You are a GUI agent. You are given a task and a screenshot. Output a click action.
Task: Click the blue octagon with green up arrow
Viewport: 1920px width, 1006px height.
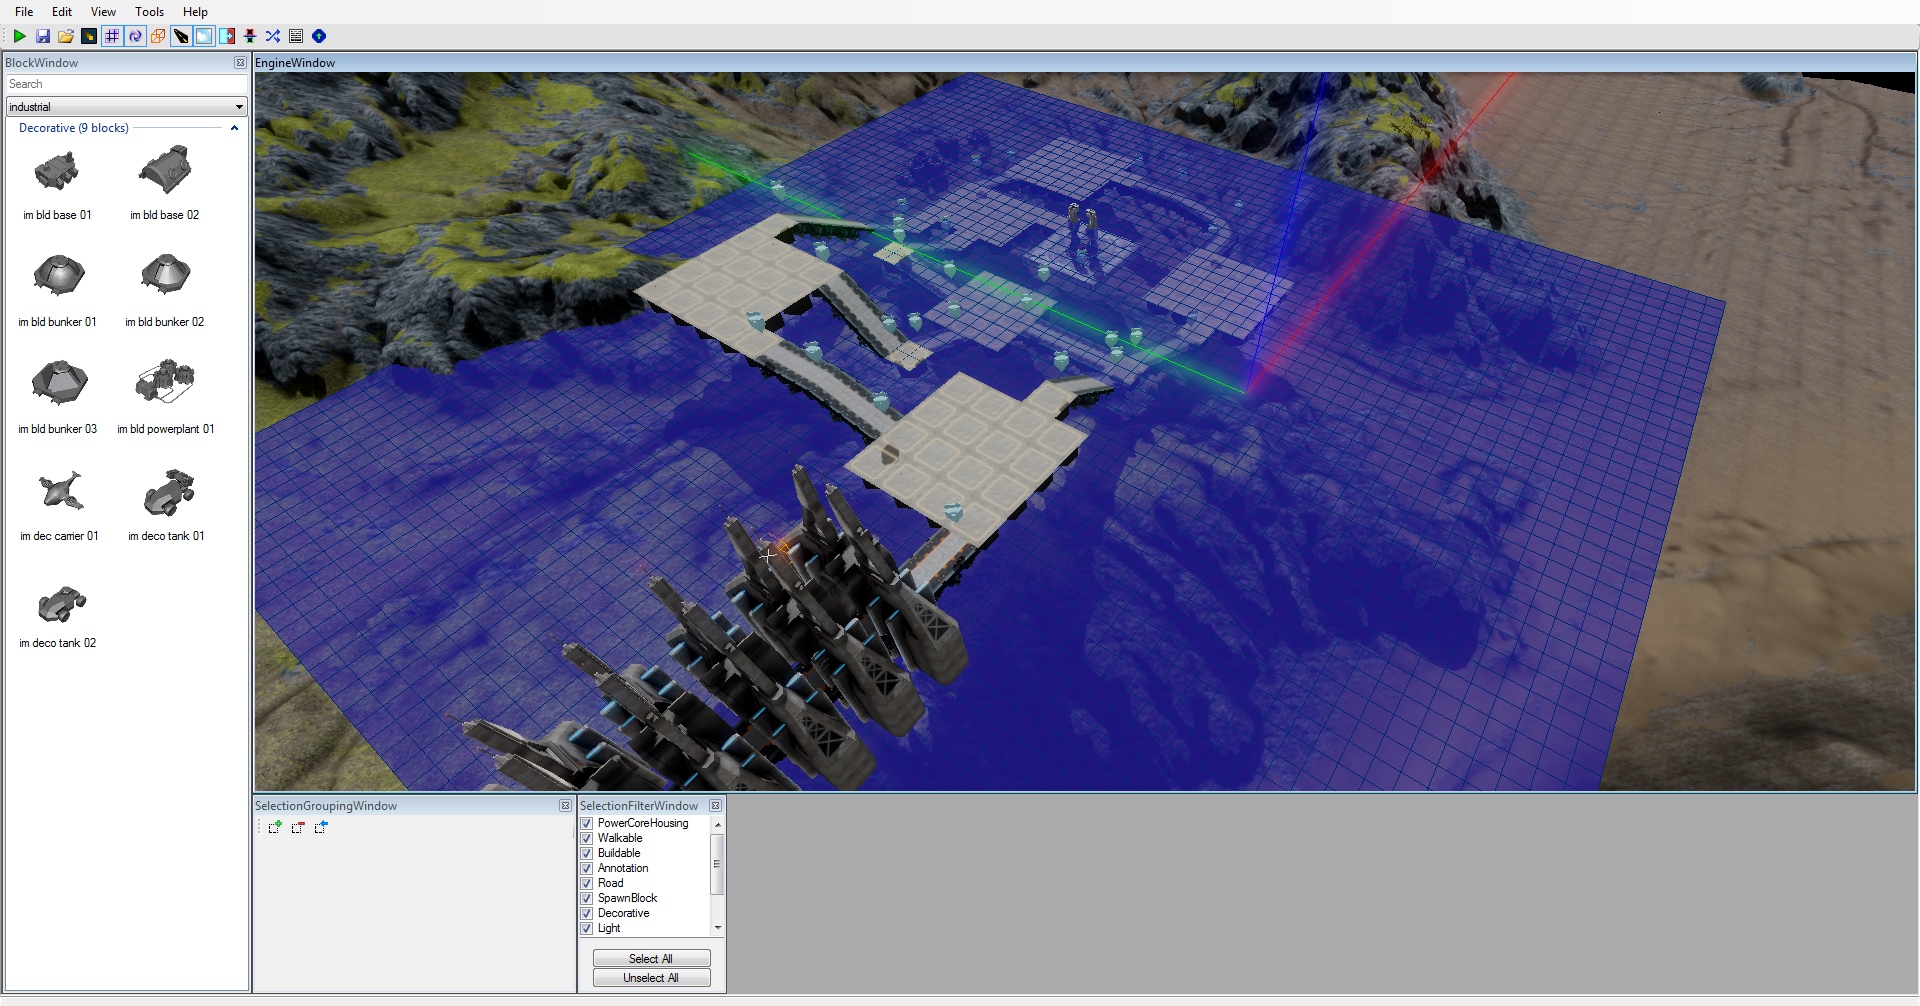pos(319,36)
